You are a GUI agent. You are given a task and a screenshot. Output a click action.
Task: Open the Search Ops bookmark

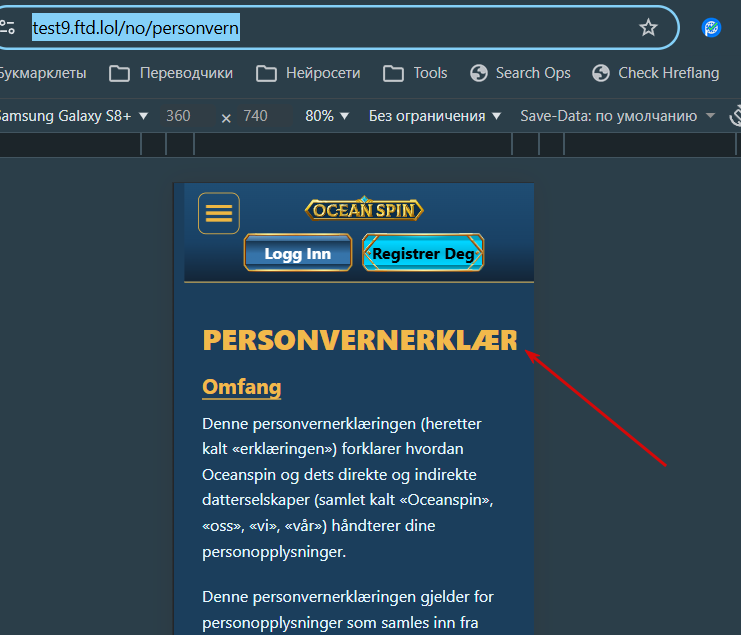[x=520, y=73]
